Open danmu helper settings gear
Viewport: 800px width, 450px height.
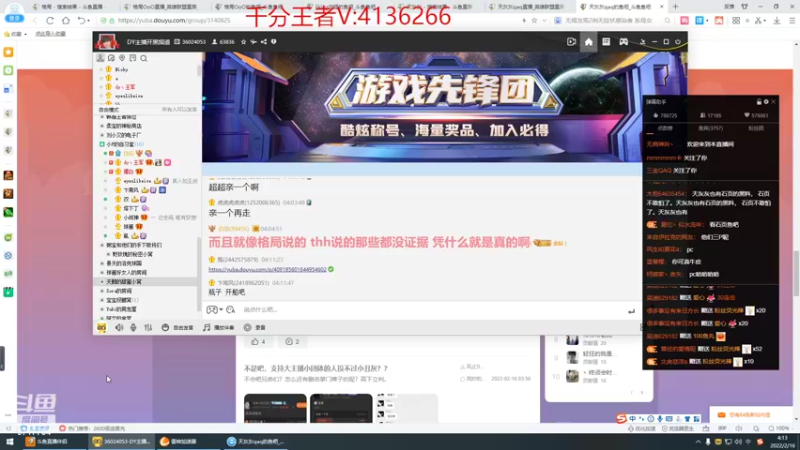tap(766, 102)
